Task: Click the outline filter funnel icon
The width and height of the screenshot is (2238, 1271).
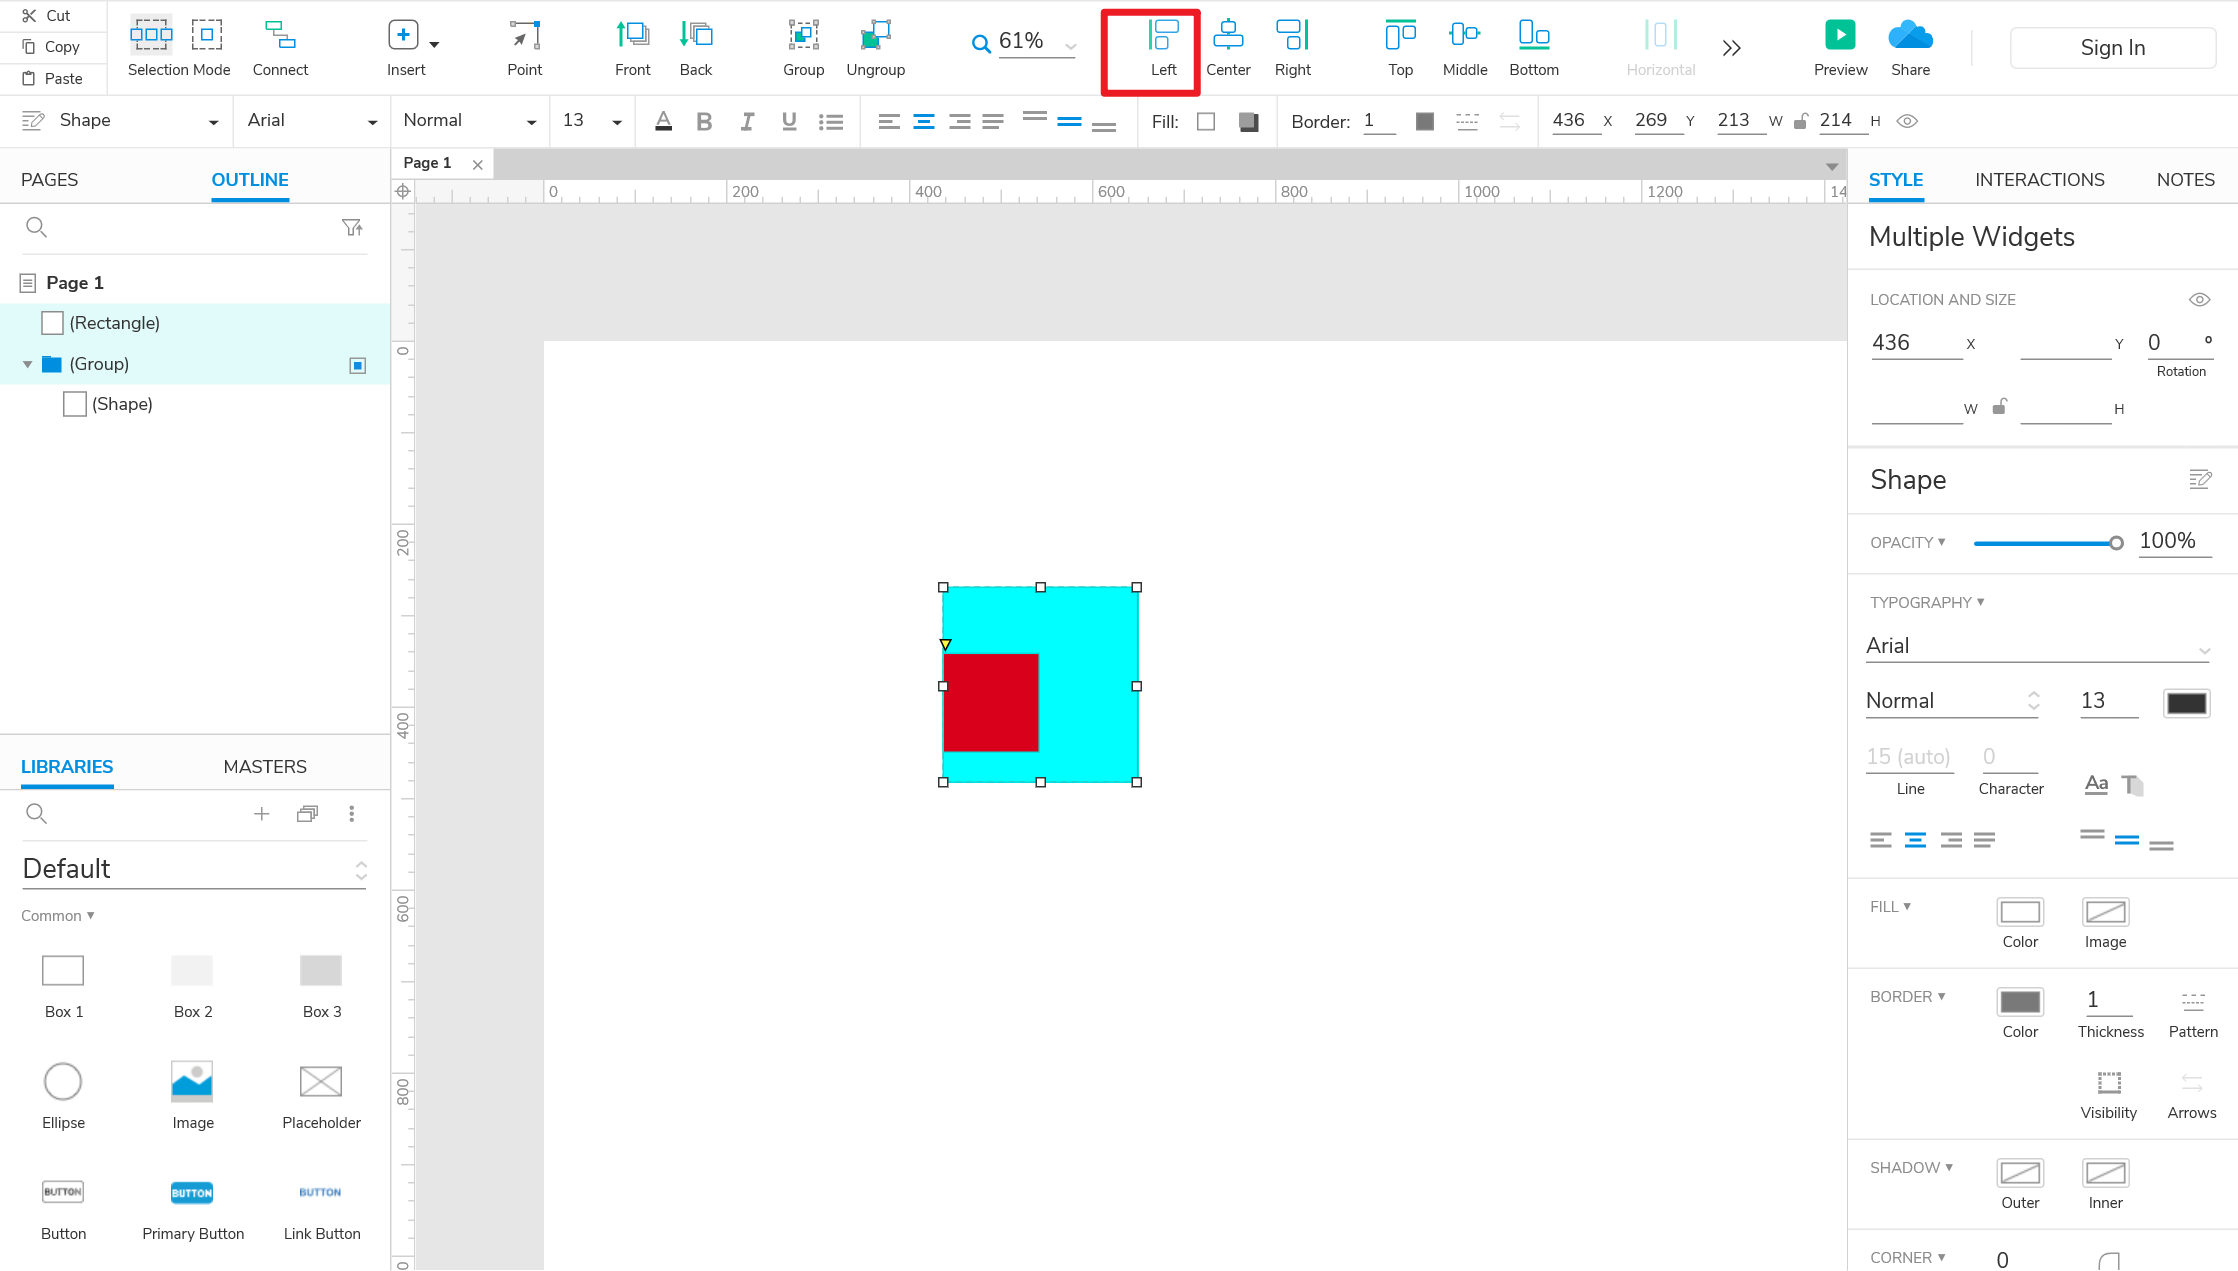Action: tap(352, 228)
